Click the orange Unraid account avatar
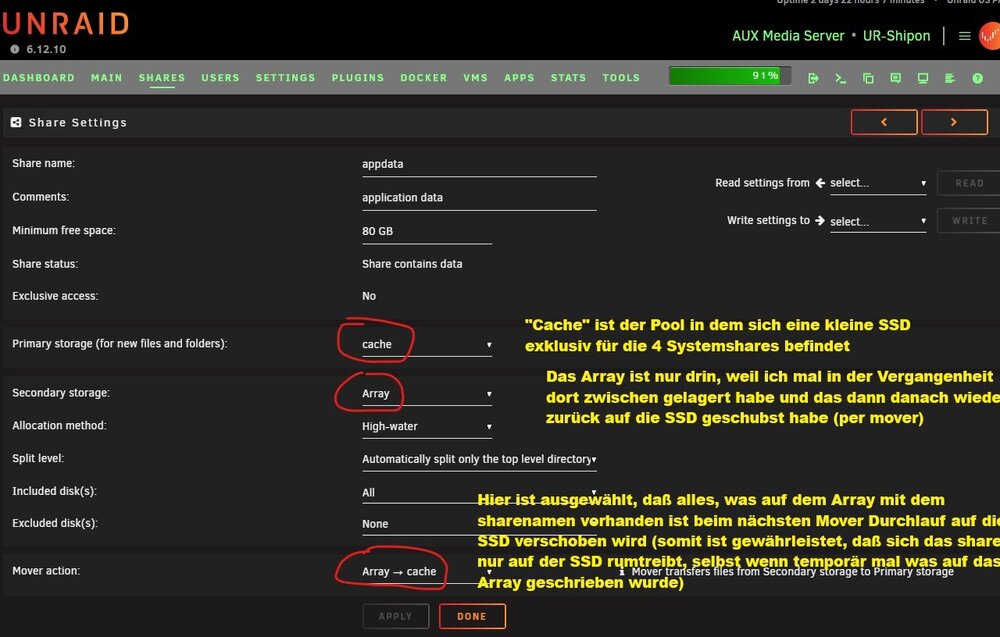 tap(990, 36)
